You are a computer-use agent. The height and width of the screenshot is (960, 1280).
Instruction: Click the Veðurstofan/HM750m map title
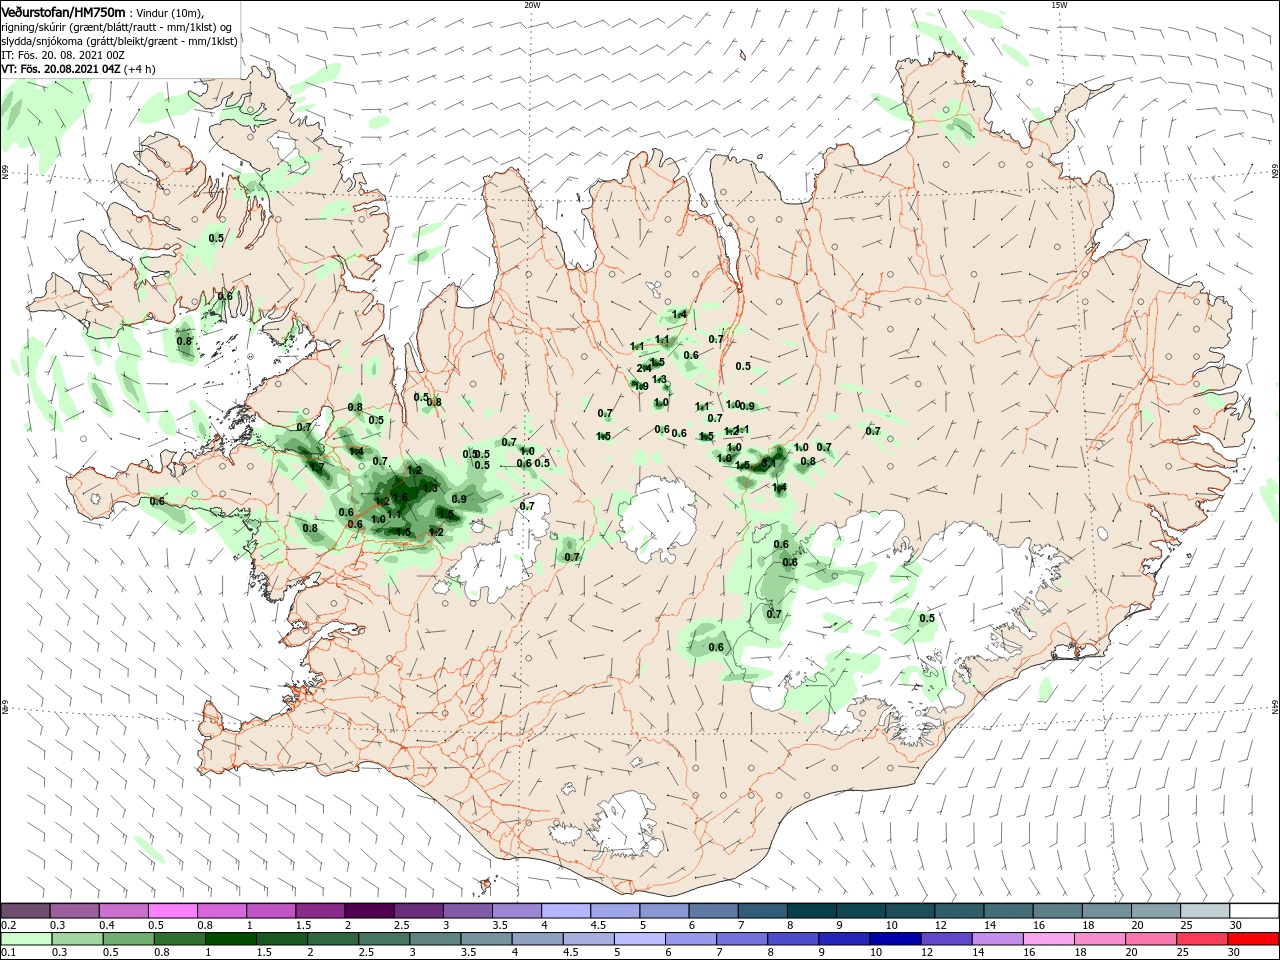pyautogui.click(x=64, y=11)
